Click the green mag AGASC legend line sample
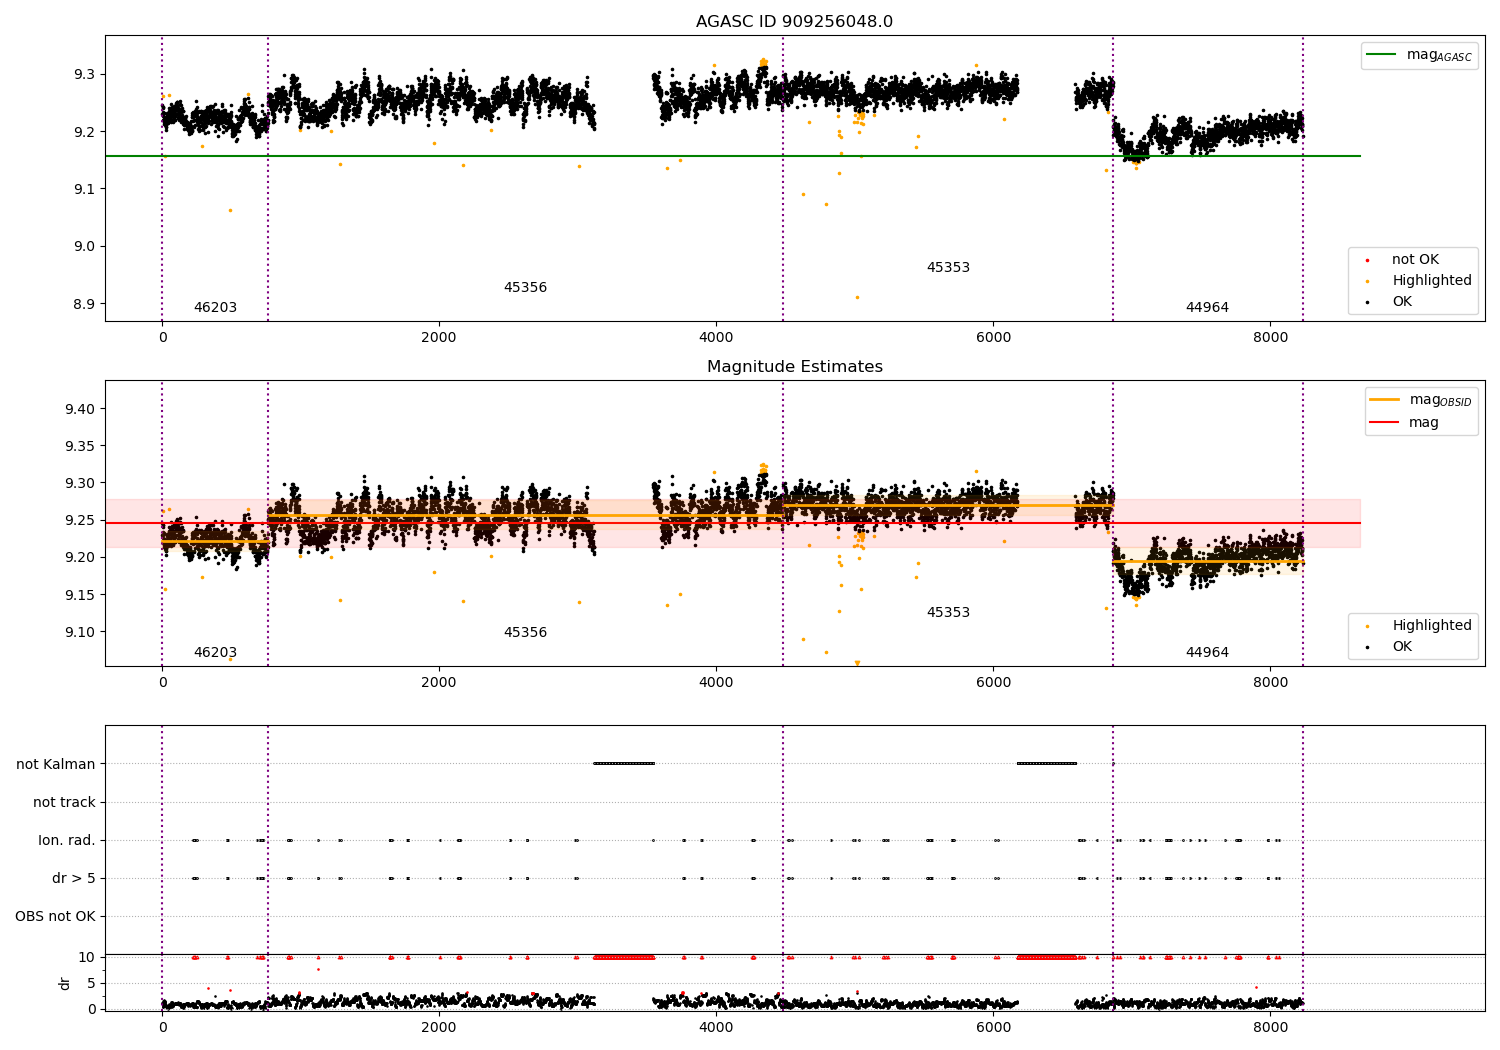 coord(1382,55)
